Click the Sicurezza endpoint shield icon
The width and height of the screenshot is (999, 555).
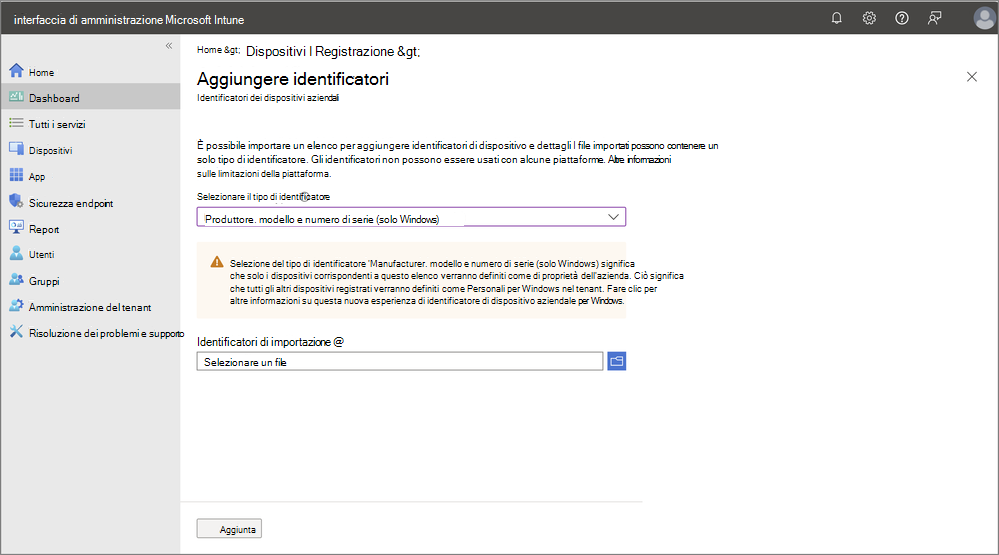coord(17,201)
